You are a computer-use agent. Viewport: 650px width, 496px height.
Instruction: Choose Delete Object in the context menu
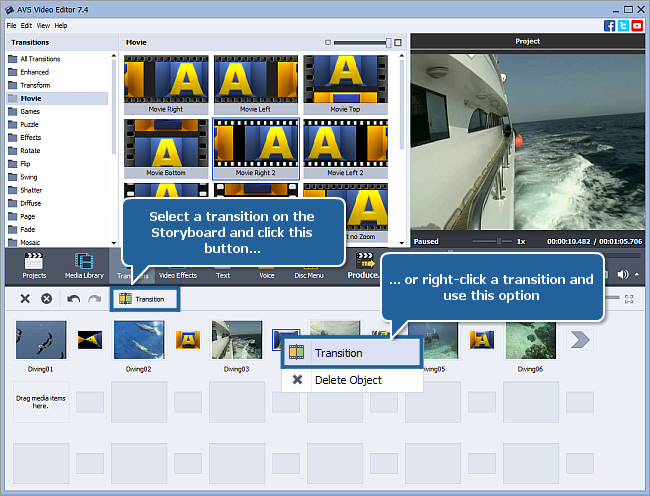click(x=352, y=380)
